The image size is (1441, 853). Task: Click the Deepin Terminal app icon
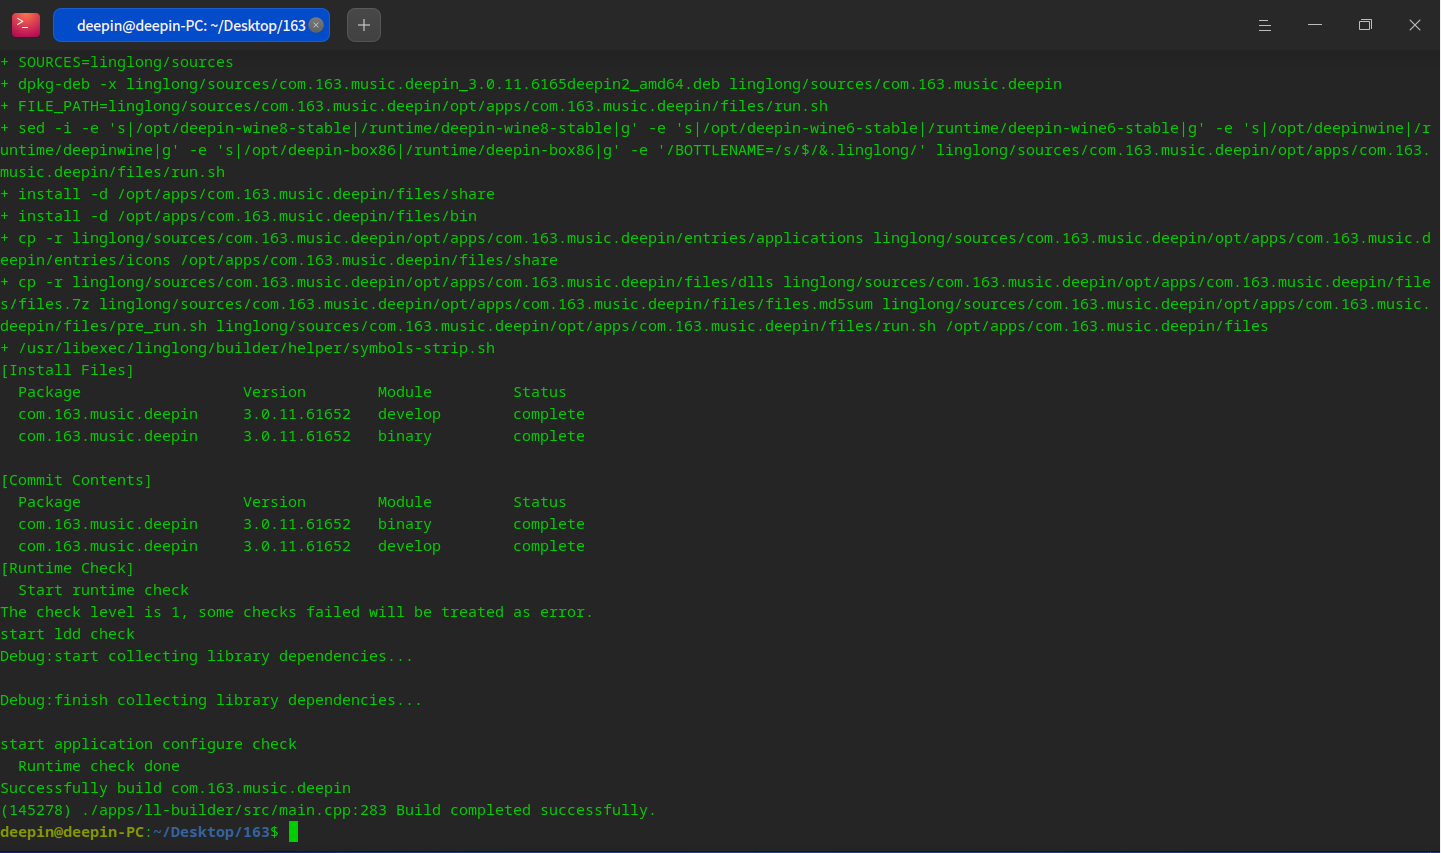coord(26,25)
